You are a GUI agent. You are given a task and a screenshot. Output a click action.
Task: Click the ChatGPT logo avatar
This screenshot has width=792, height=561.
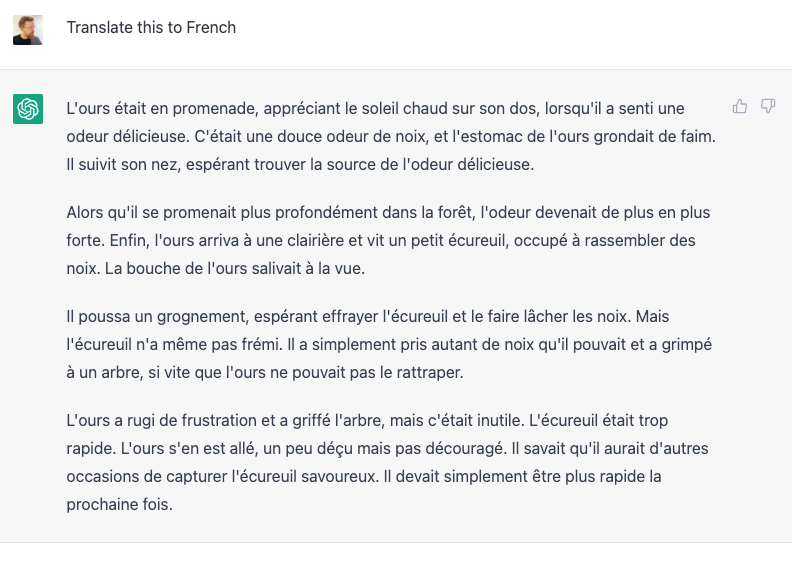coord(28,108)
